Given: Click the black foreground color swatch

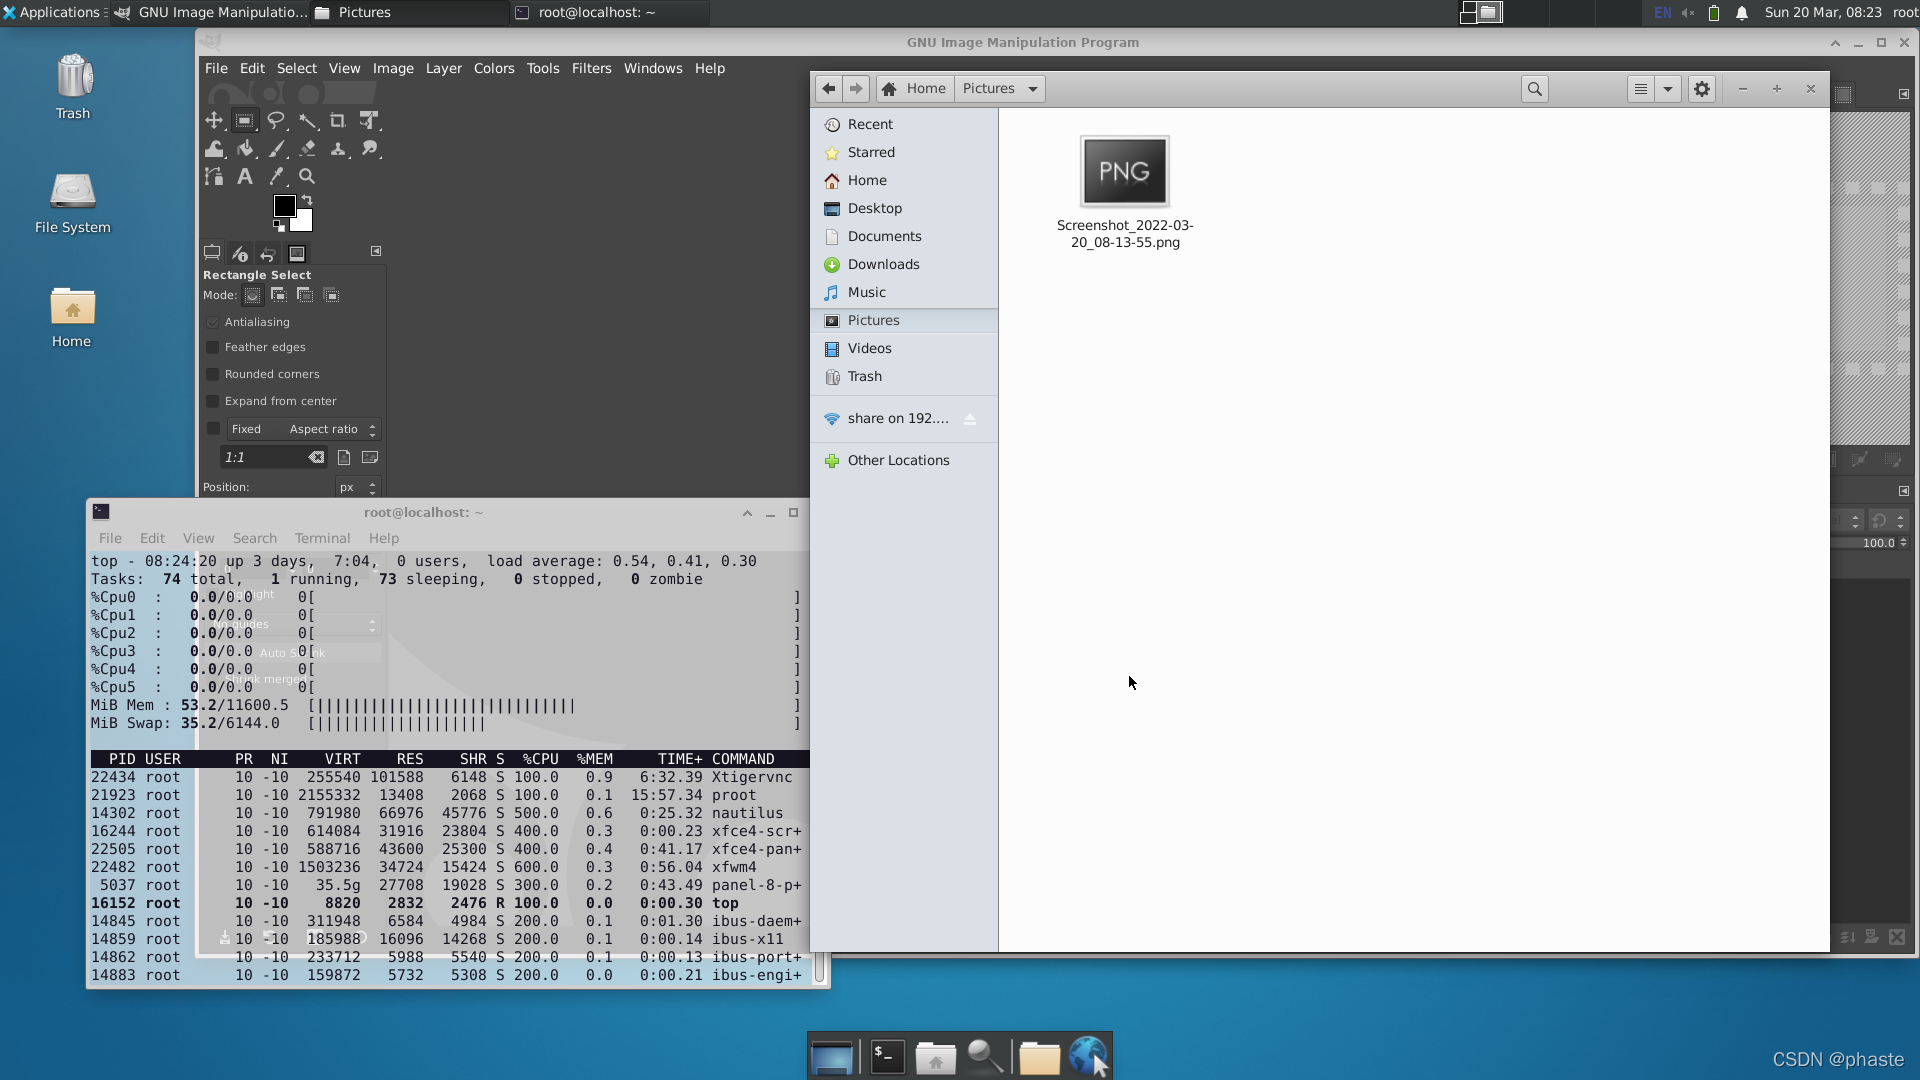Looking at the screenshot, I should [284, 205].
